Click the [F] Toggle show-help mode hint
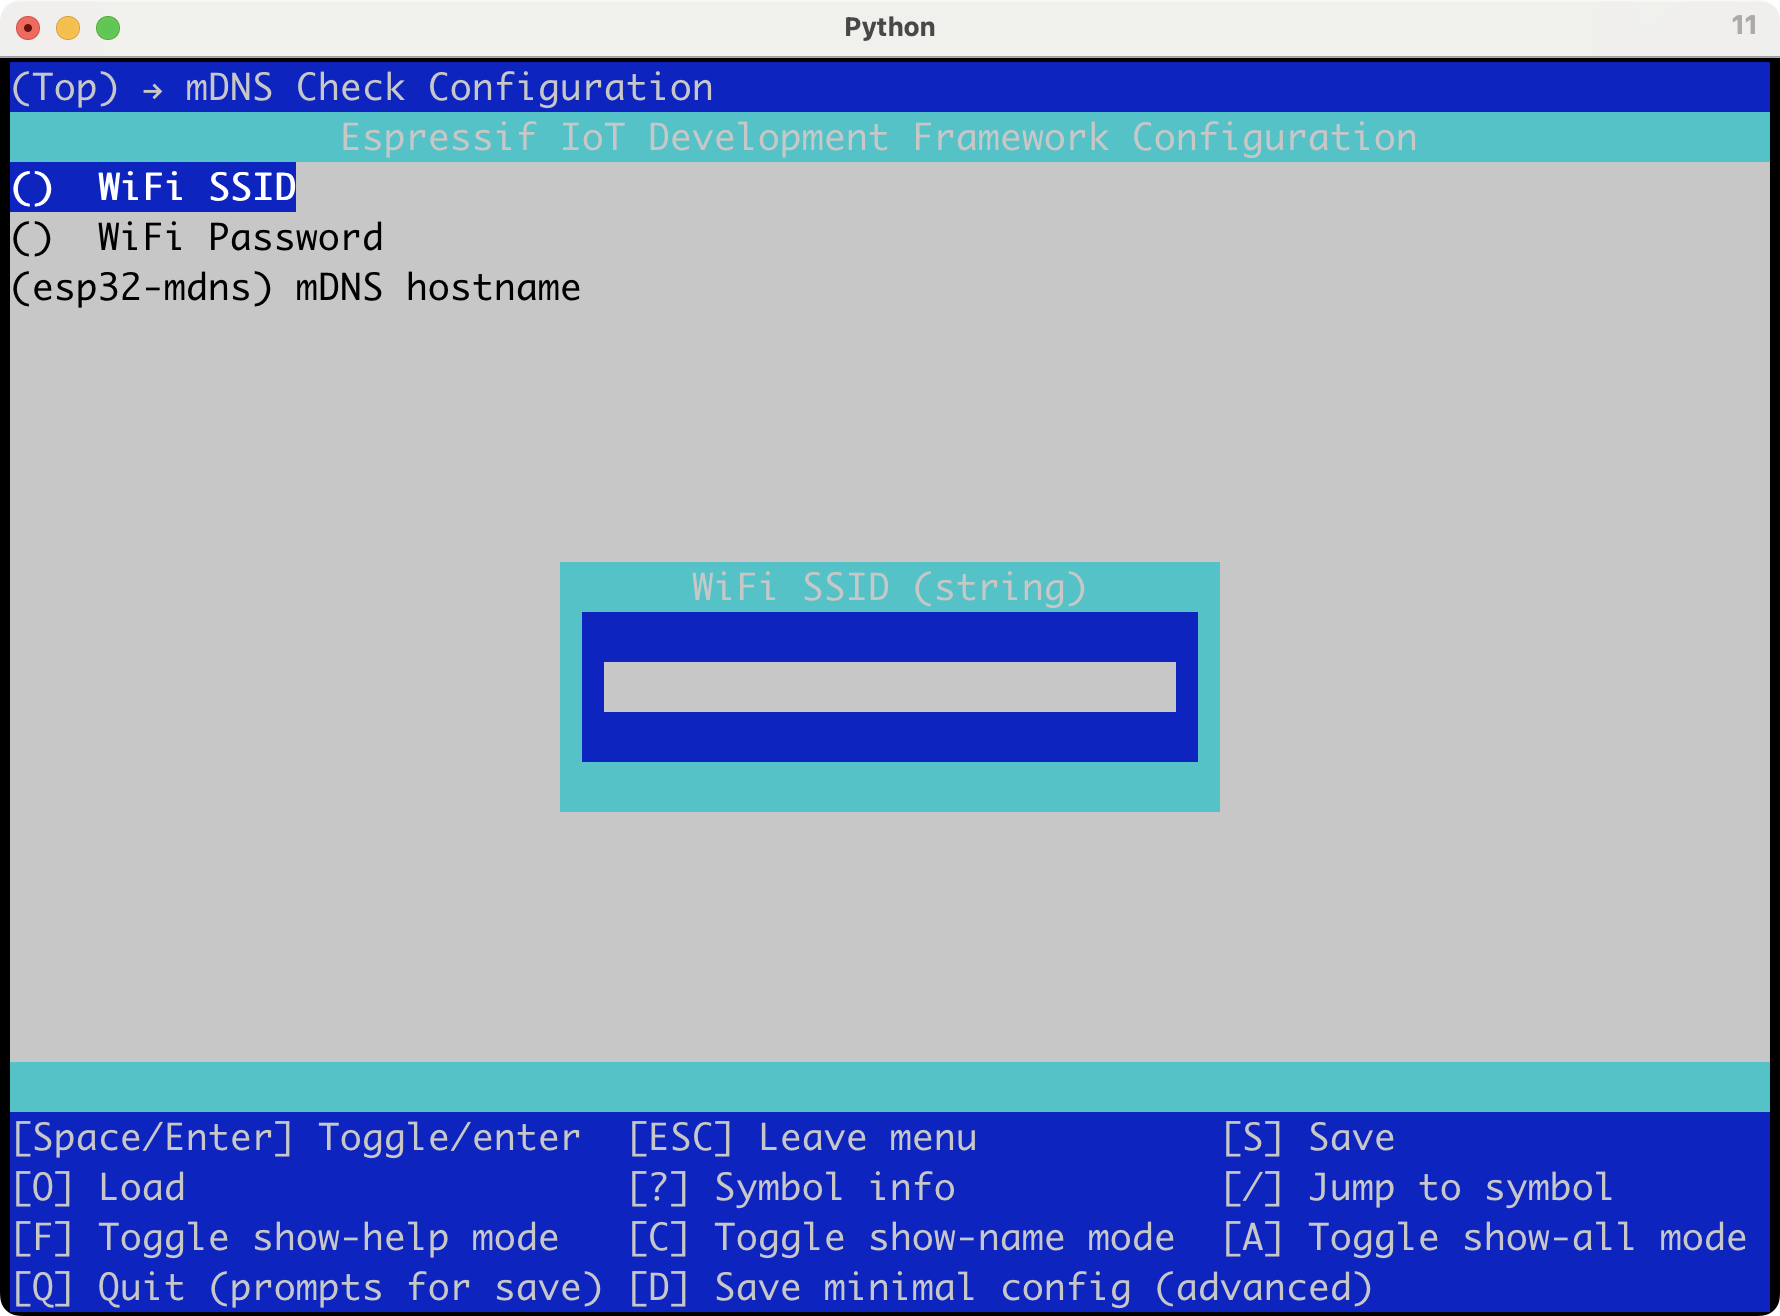 point(285,1237)
